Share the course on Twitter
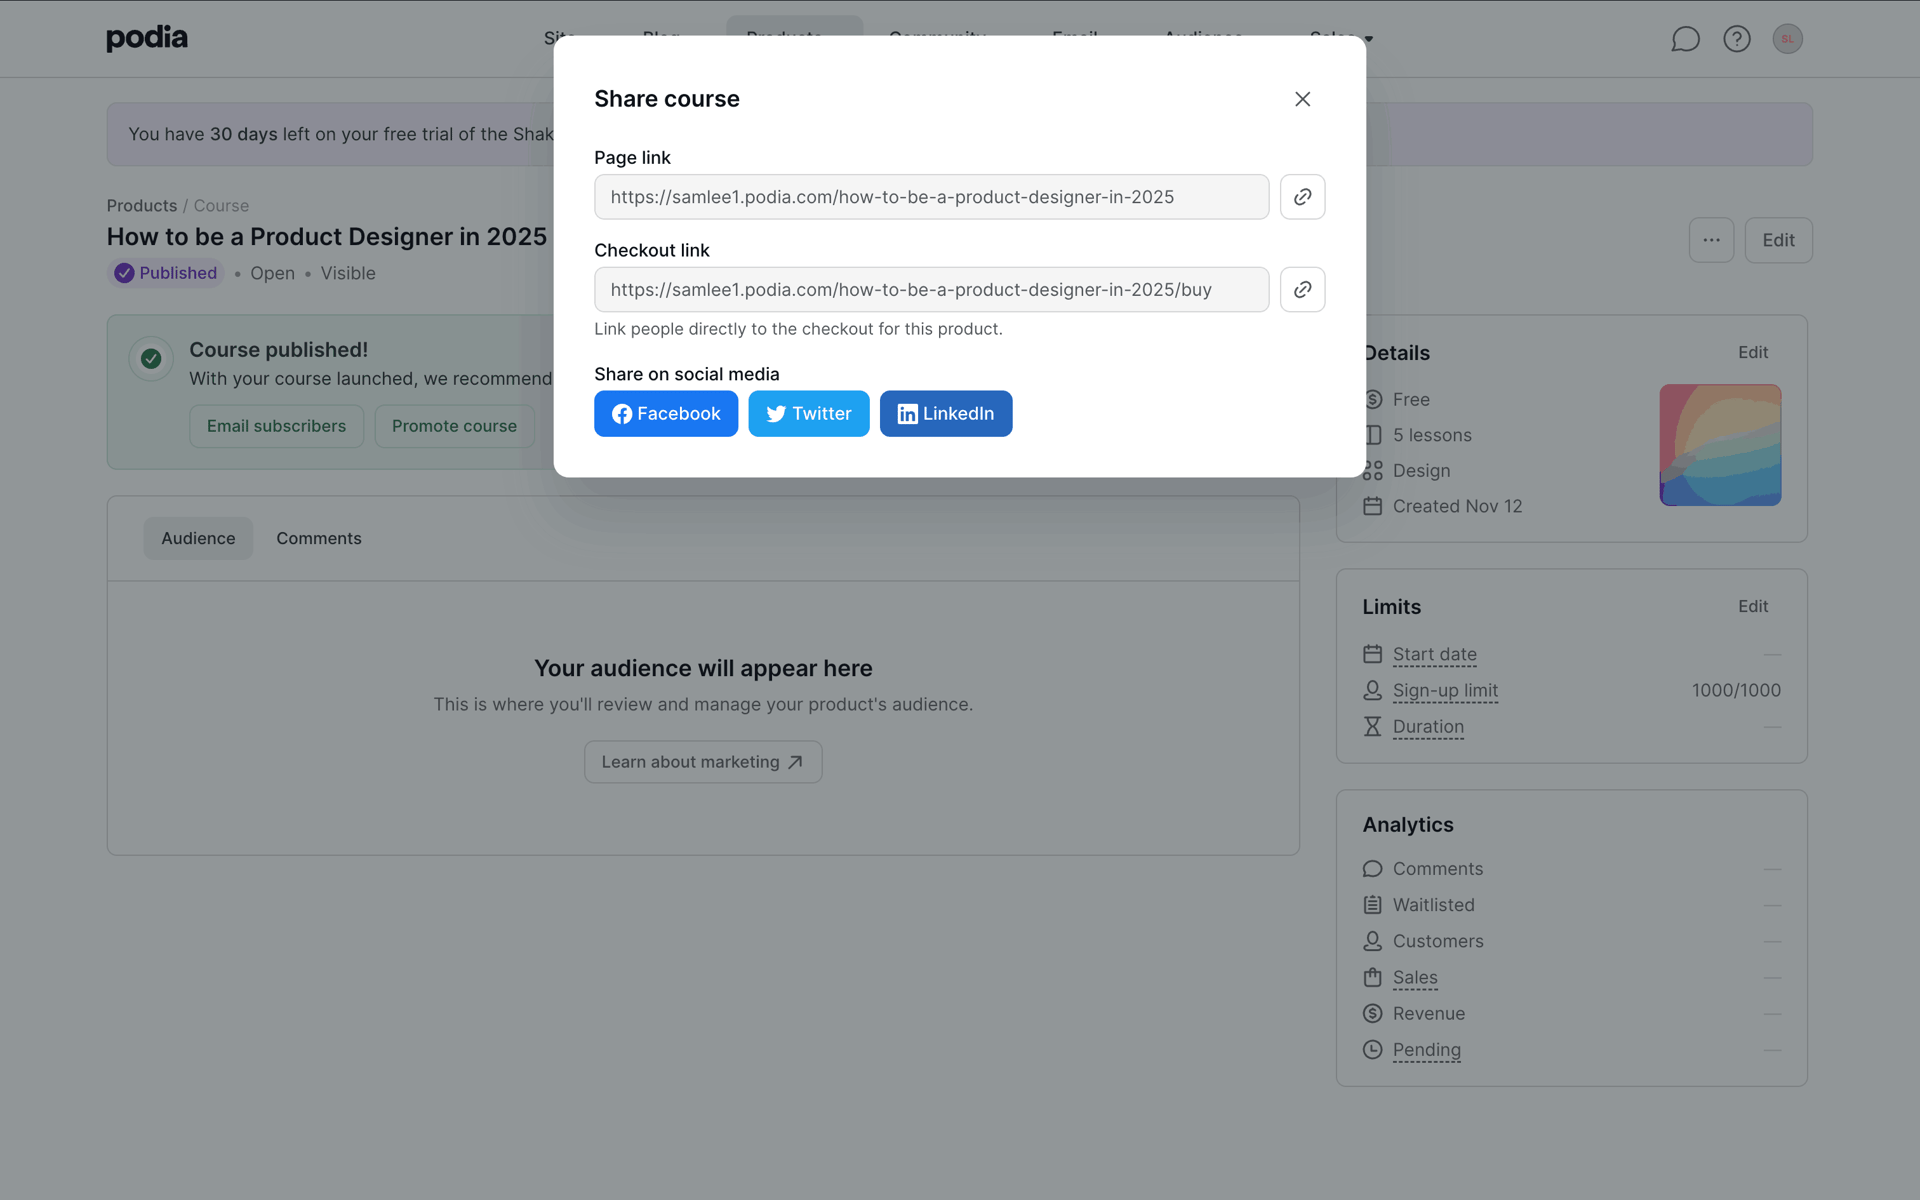Viewport: 1920px width, 1200px height. coord(809,413)
